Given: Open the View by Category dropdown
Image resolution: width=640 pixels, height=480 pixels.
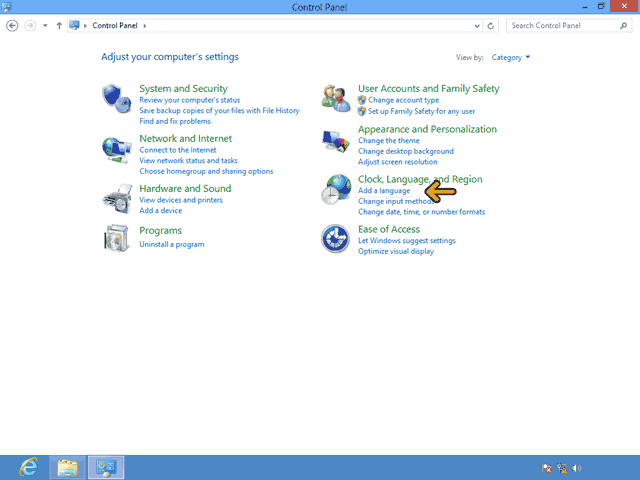Looking at the screenshot, I should tap(511, 57).
